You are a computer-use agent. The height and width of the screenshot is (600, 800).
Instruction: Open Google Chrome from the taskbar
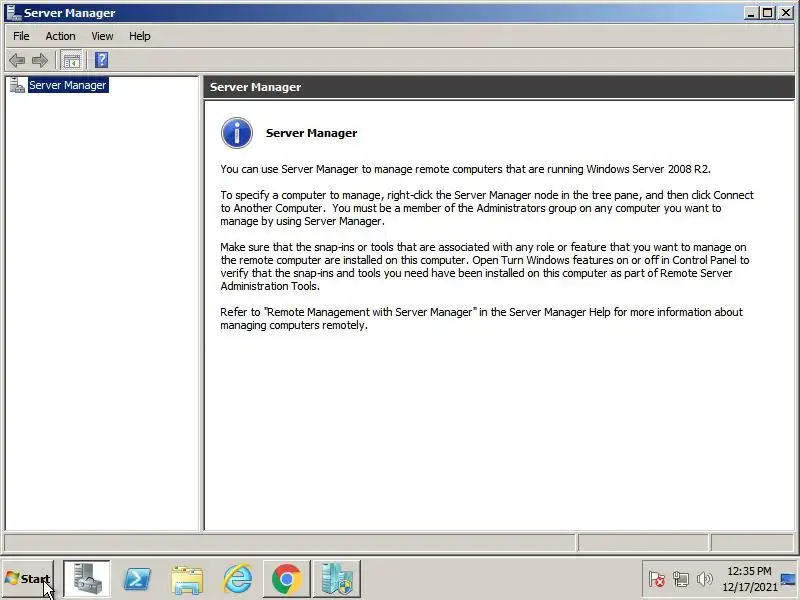(x=287, y=579)
